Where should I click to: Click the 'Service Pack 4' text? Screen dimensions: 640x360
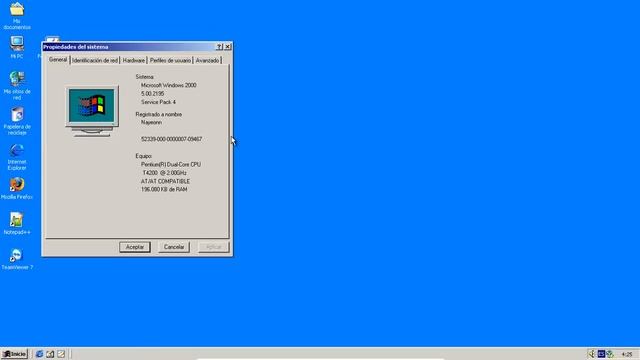[158, 102]
